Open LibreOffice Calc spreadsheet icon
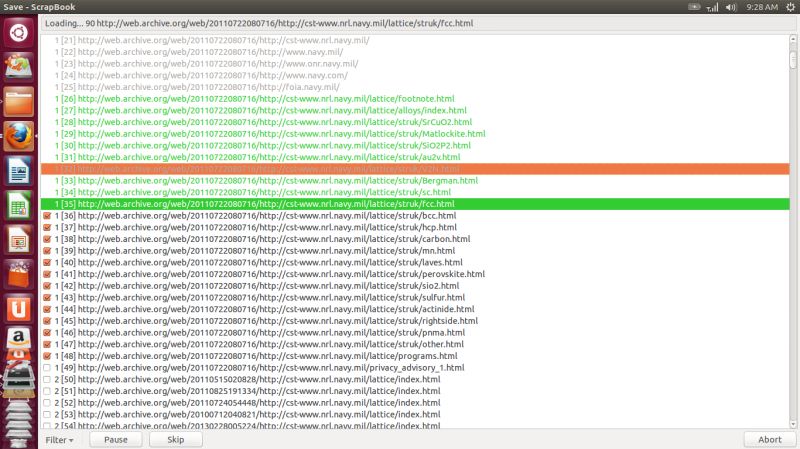The width and height of the screenshot is (800, 449). (18, 205)
